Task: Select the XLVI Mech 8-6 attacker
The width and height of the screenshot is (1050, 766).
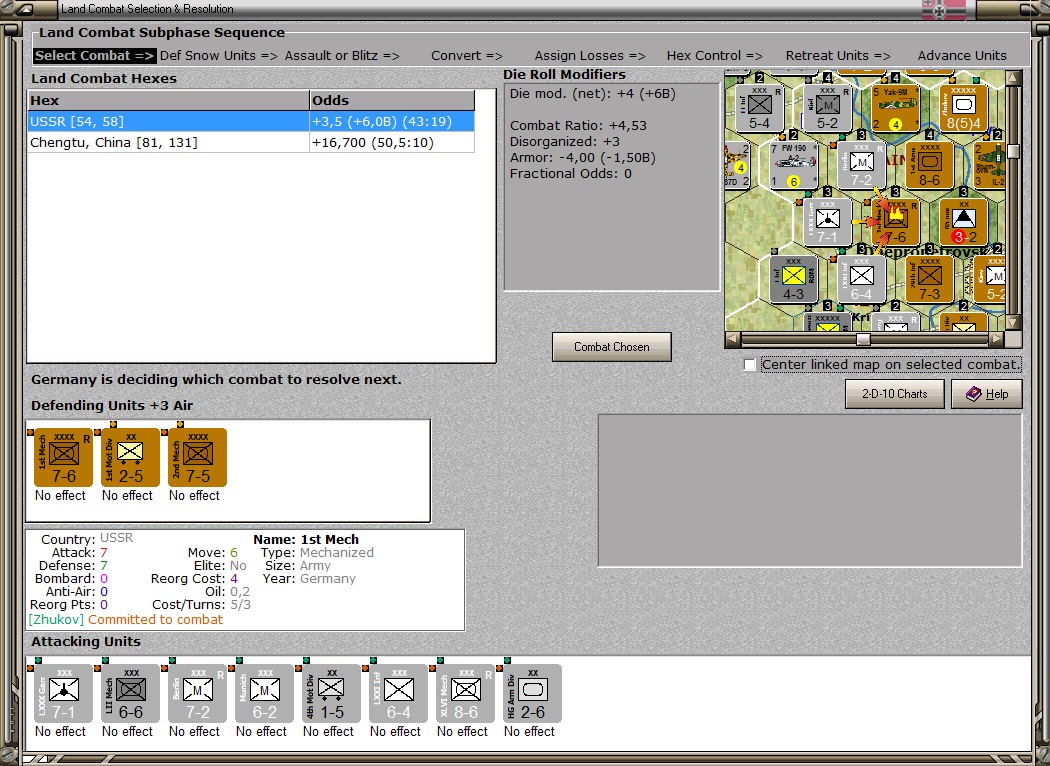Action: pos(465,694)
